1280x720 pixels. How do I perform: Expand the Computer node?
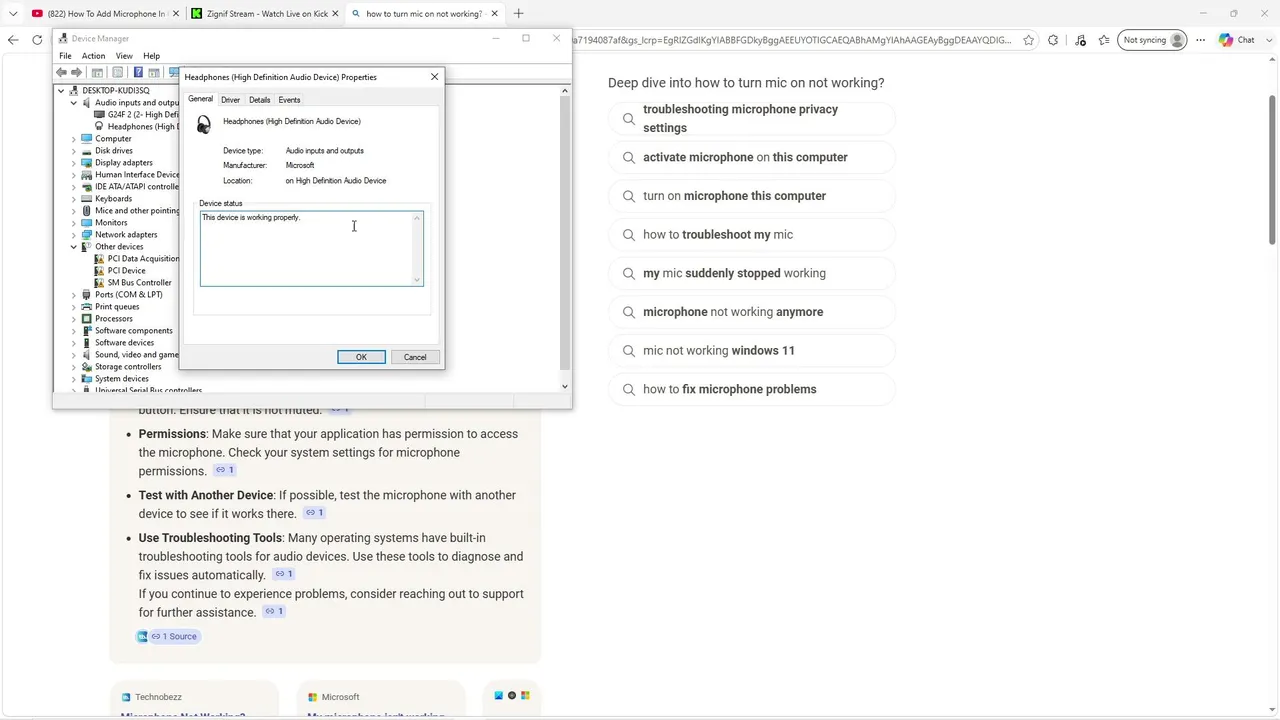73,139
